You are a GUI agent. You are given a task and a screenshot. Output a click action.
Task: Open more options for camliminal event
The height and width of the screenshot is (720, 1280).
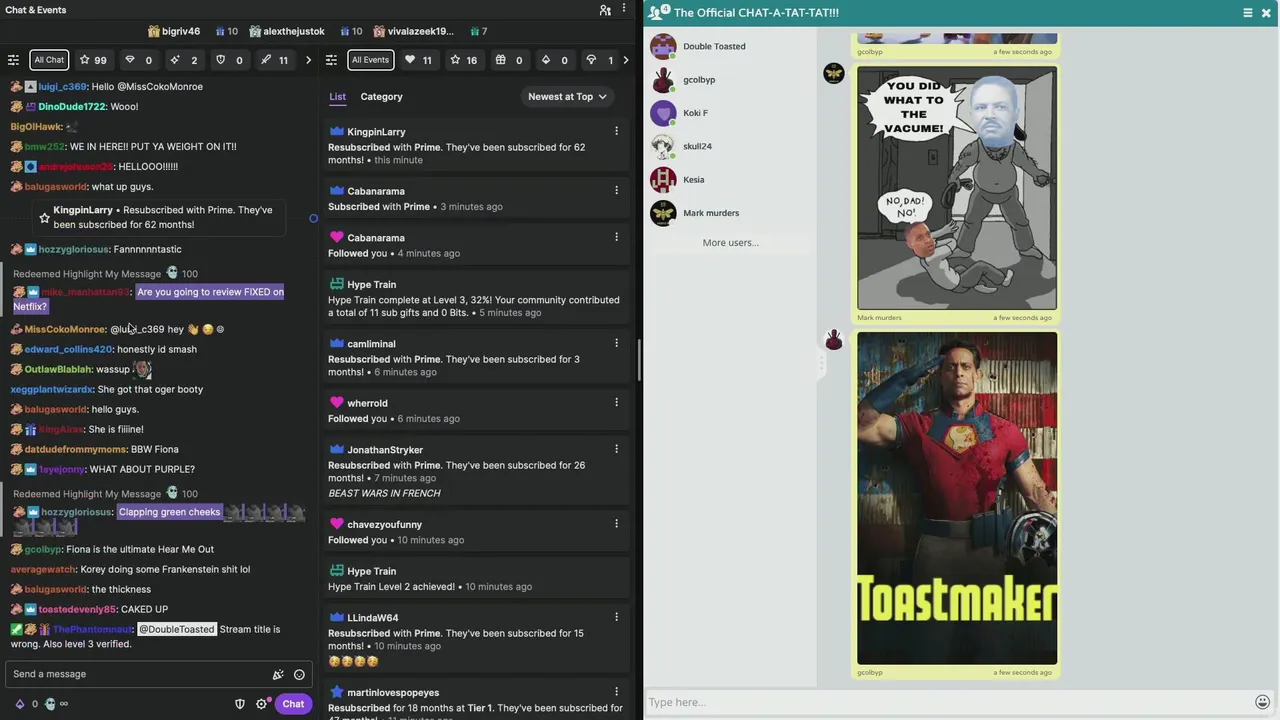(616, 343)
